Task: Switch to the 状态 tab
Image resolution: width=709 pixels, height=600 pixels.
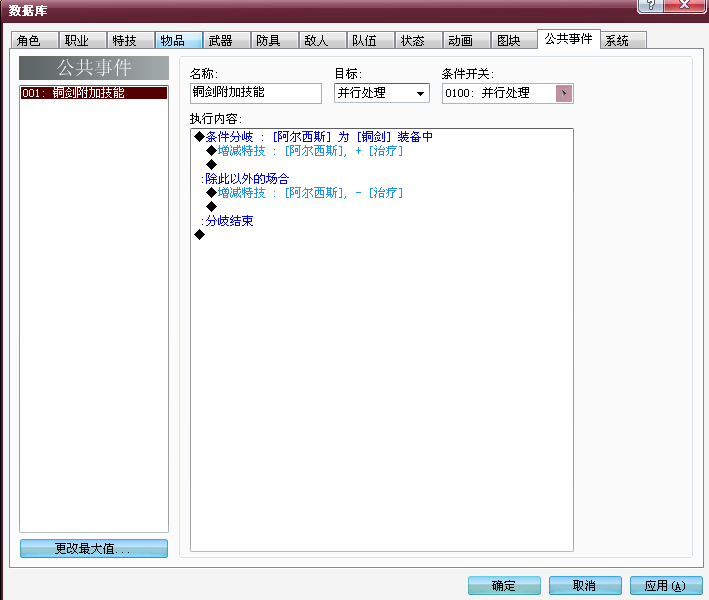Action: click(418, 40)
